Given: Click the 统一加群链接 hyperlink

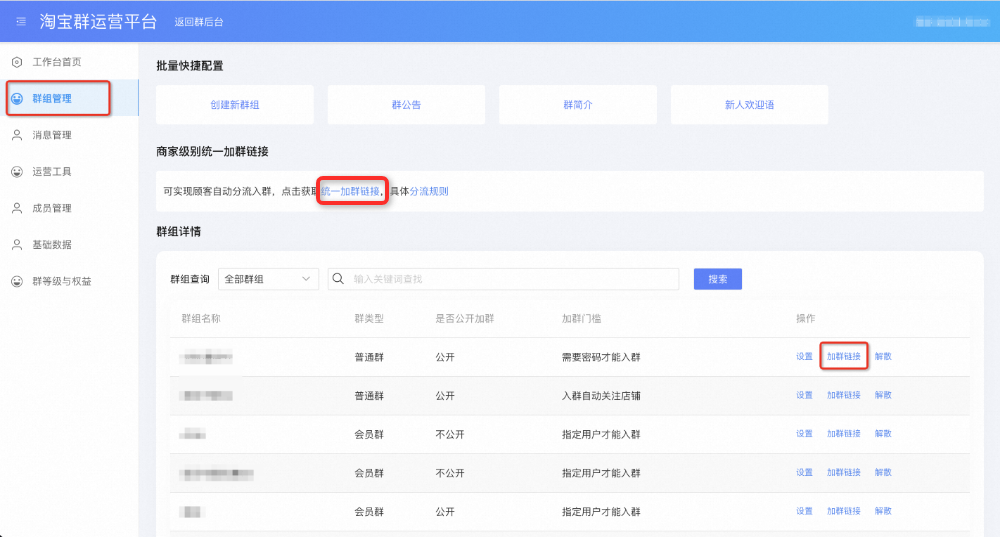Looking at the screenshot, I should tap(351, 191).
